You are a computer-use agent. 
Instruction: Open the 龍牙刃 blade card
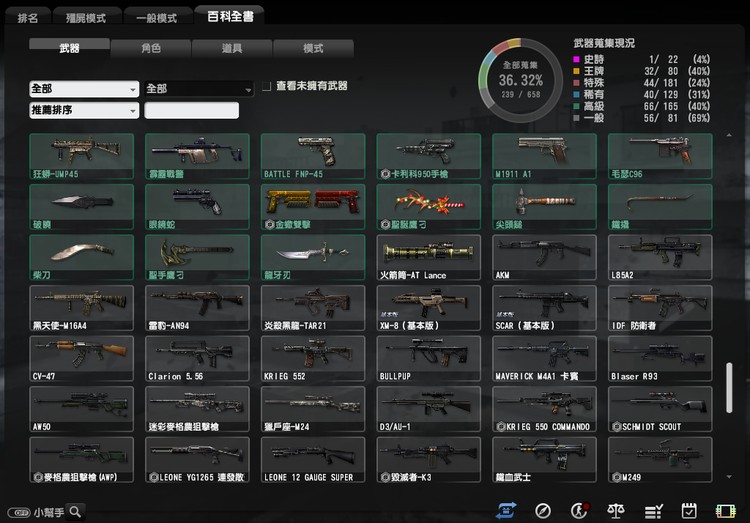313,257
